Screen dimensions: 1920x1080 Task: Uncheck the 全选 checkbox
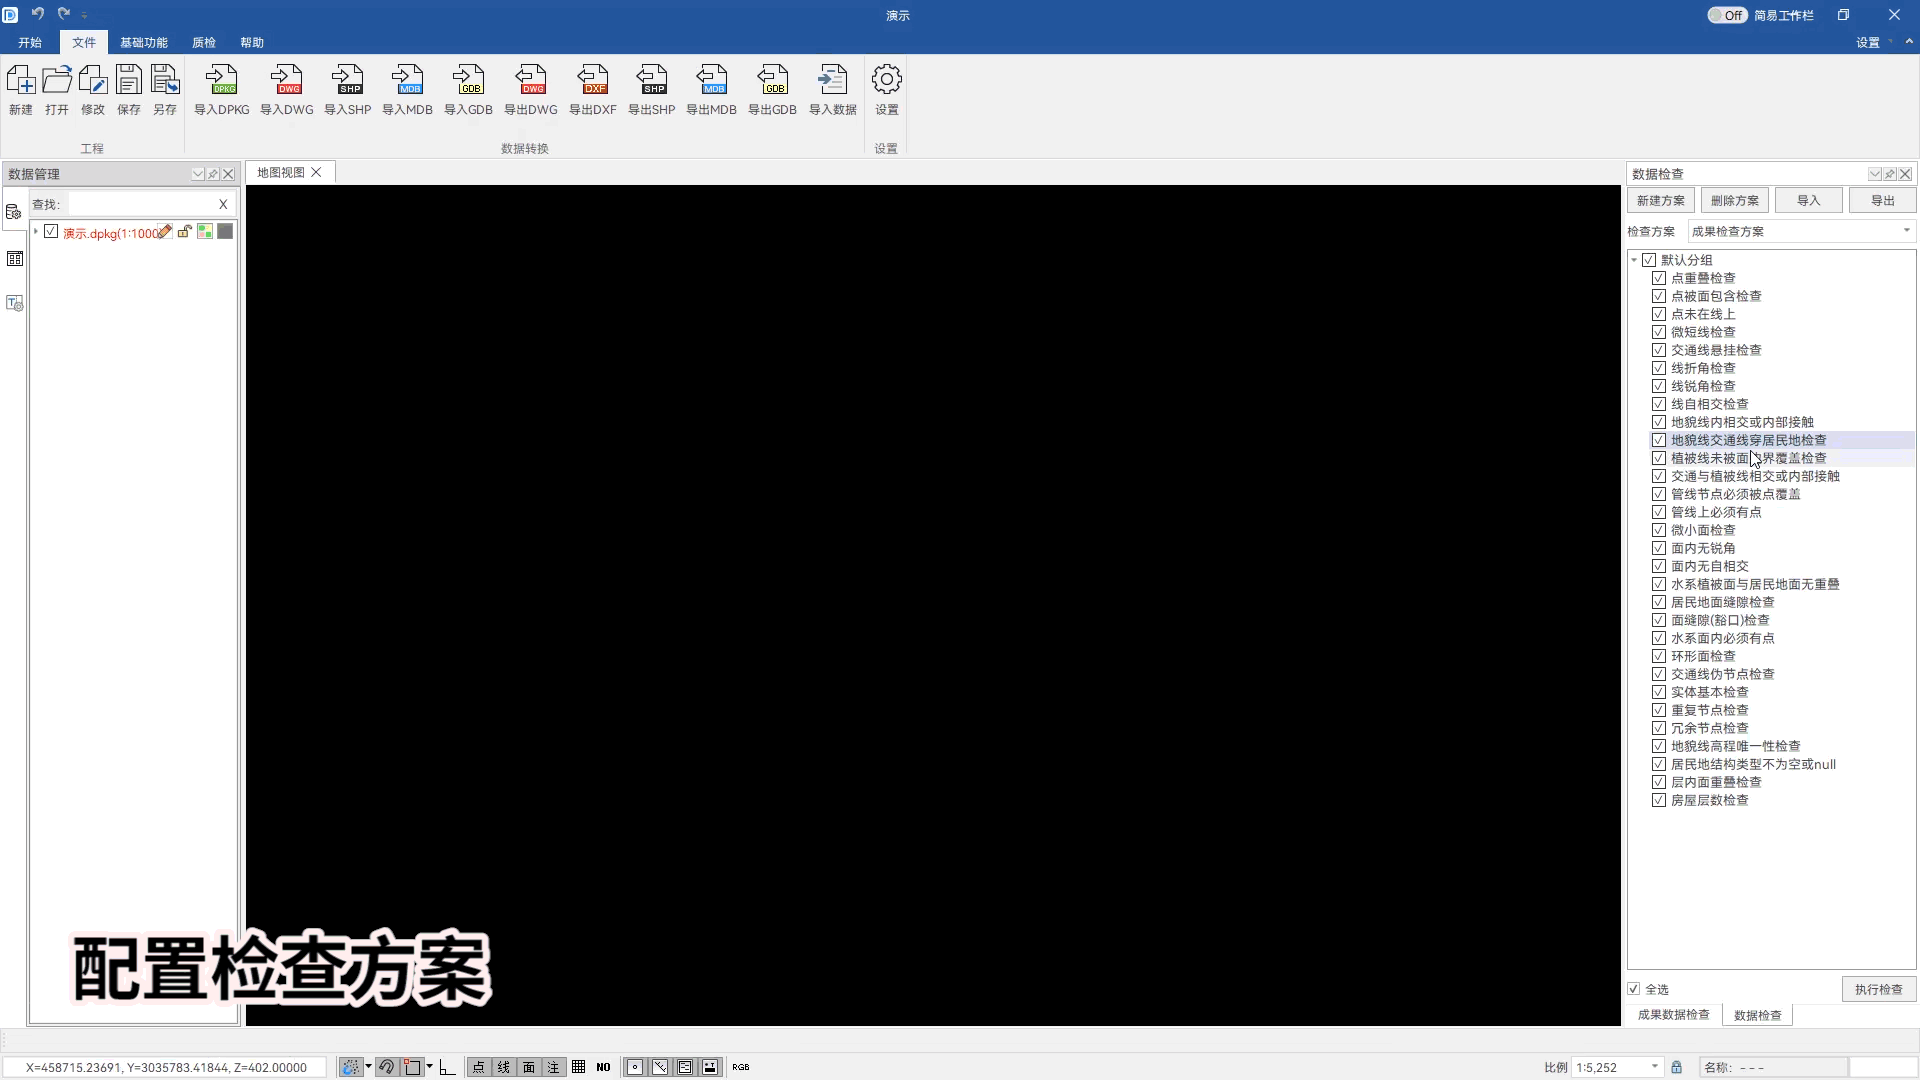point(1636,989)
